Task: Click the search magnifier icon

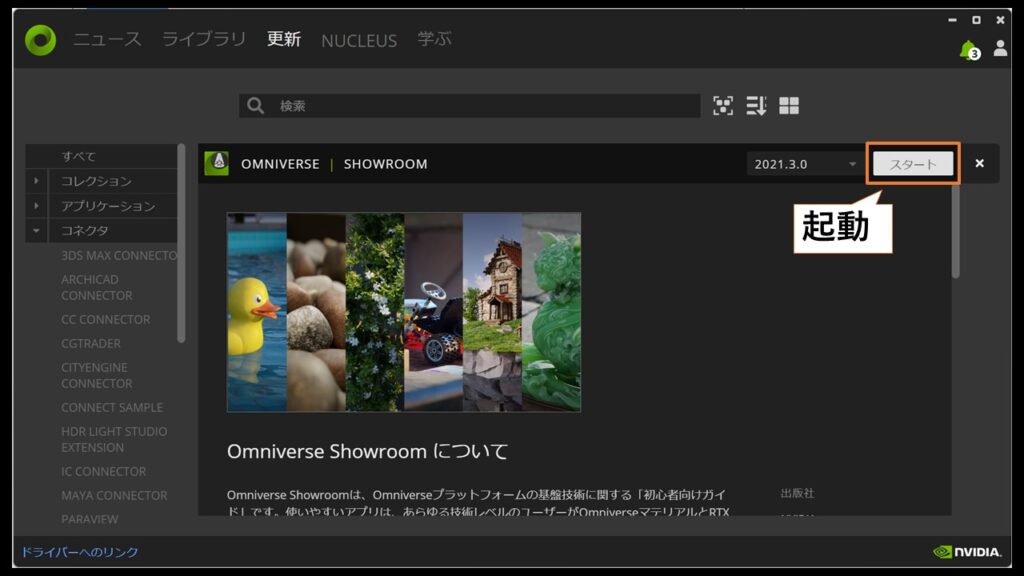Action: (255, 106)
